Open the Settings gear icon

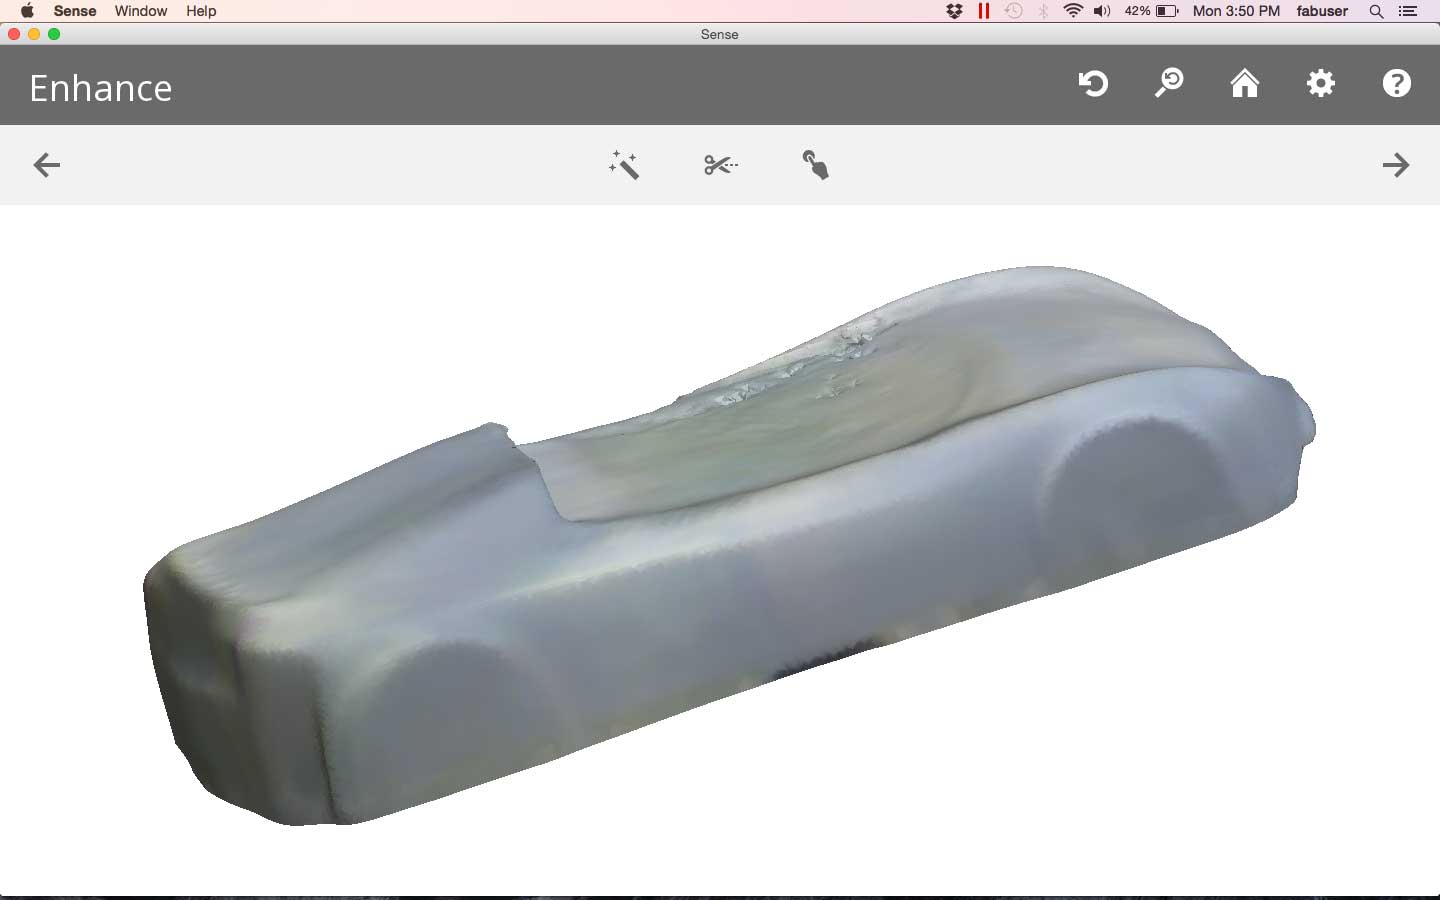point(1321,83)
